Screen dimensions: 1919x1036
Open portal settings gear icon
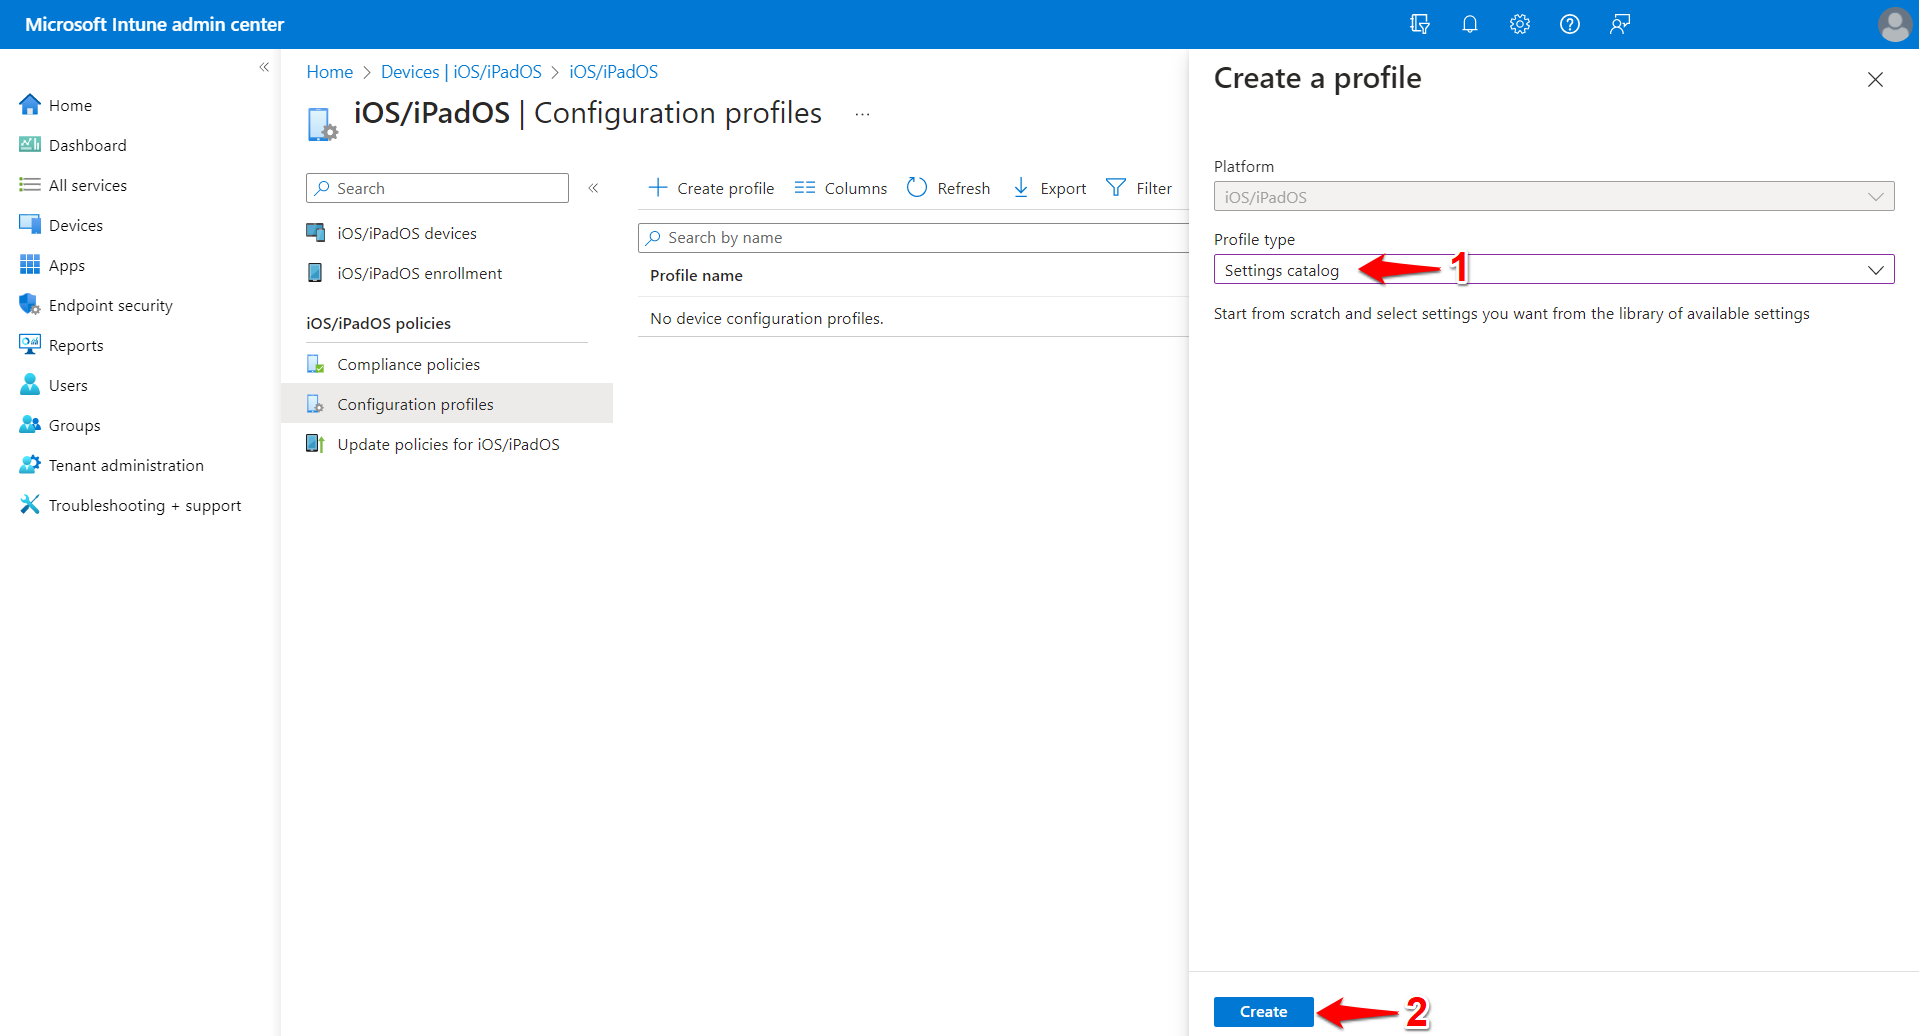click(x=1519, y=24)
